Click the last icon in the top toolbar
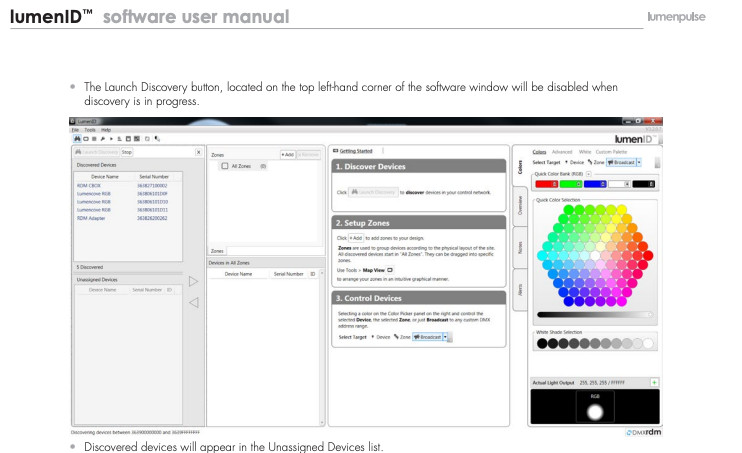742x453 pixels. click(x=157, y=139)
